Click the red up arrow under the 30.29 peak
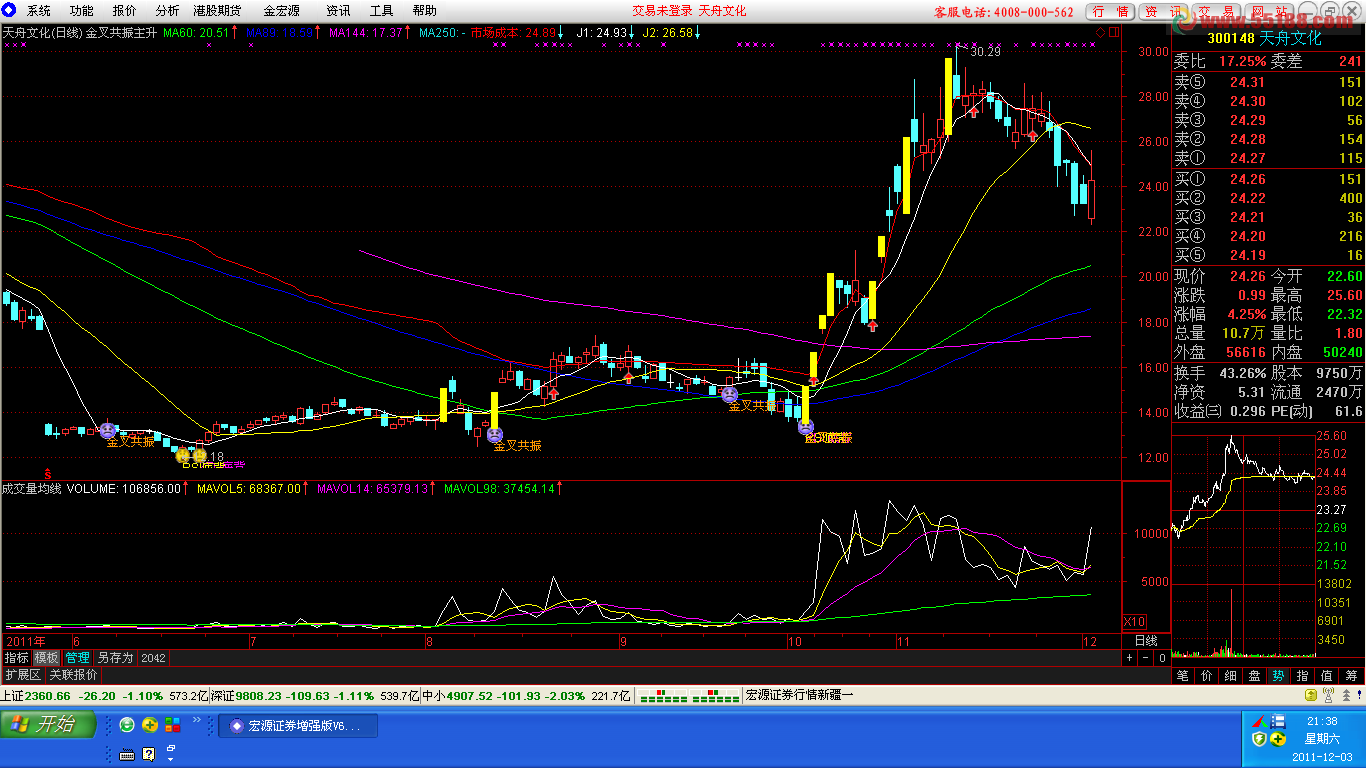1366x768 pixels. [x=973, y=114]
